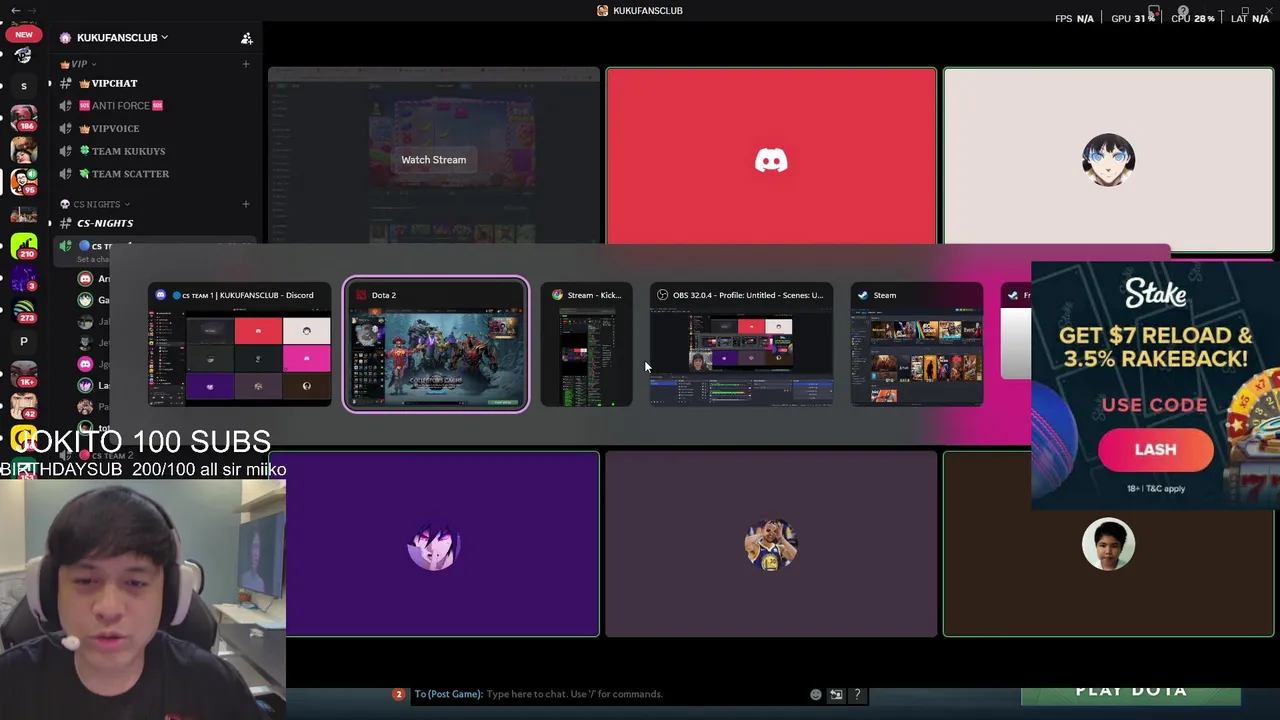Screen dimensions: 1280x720
Task: Click the Discord icon in switcher title
Action: (x=161, y=295)
